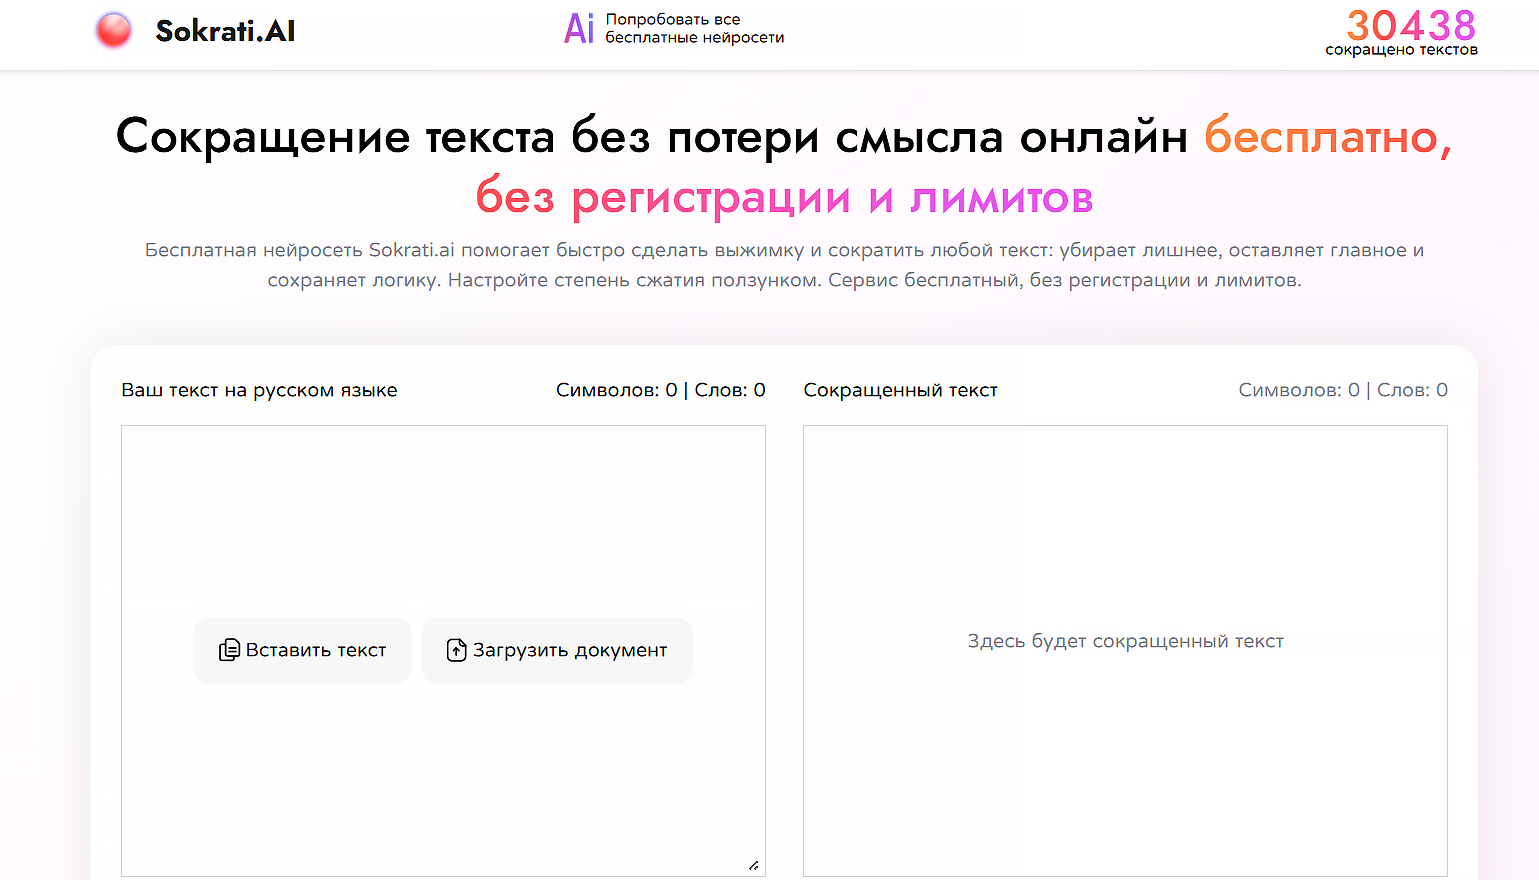This screenshot has width=1539, height=880.
Task: Click the Sokrati.AI red sphere logo
Action: pyautogui.click(x=114, y=30)
